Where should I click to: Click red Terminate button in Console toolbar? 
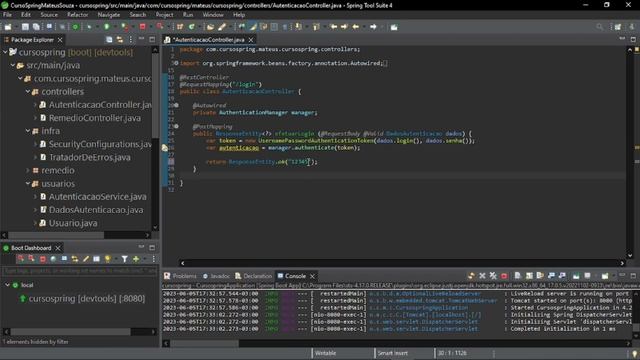pos(504,276)
